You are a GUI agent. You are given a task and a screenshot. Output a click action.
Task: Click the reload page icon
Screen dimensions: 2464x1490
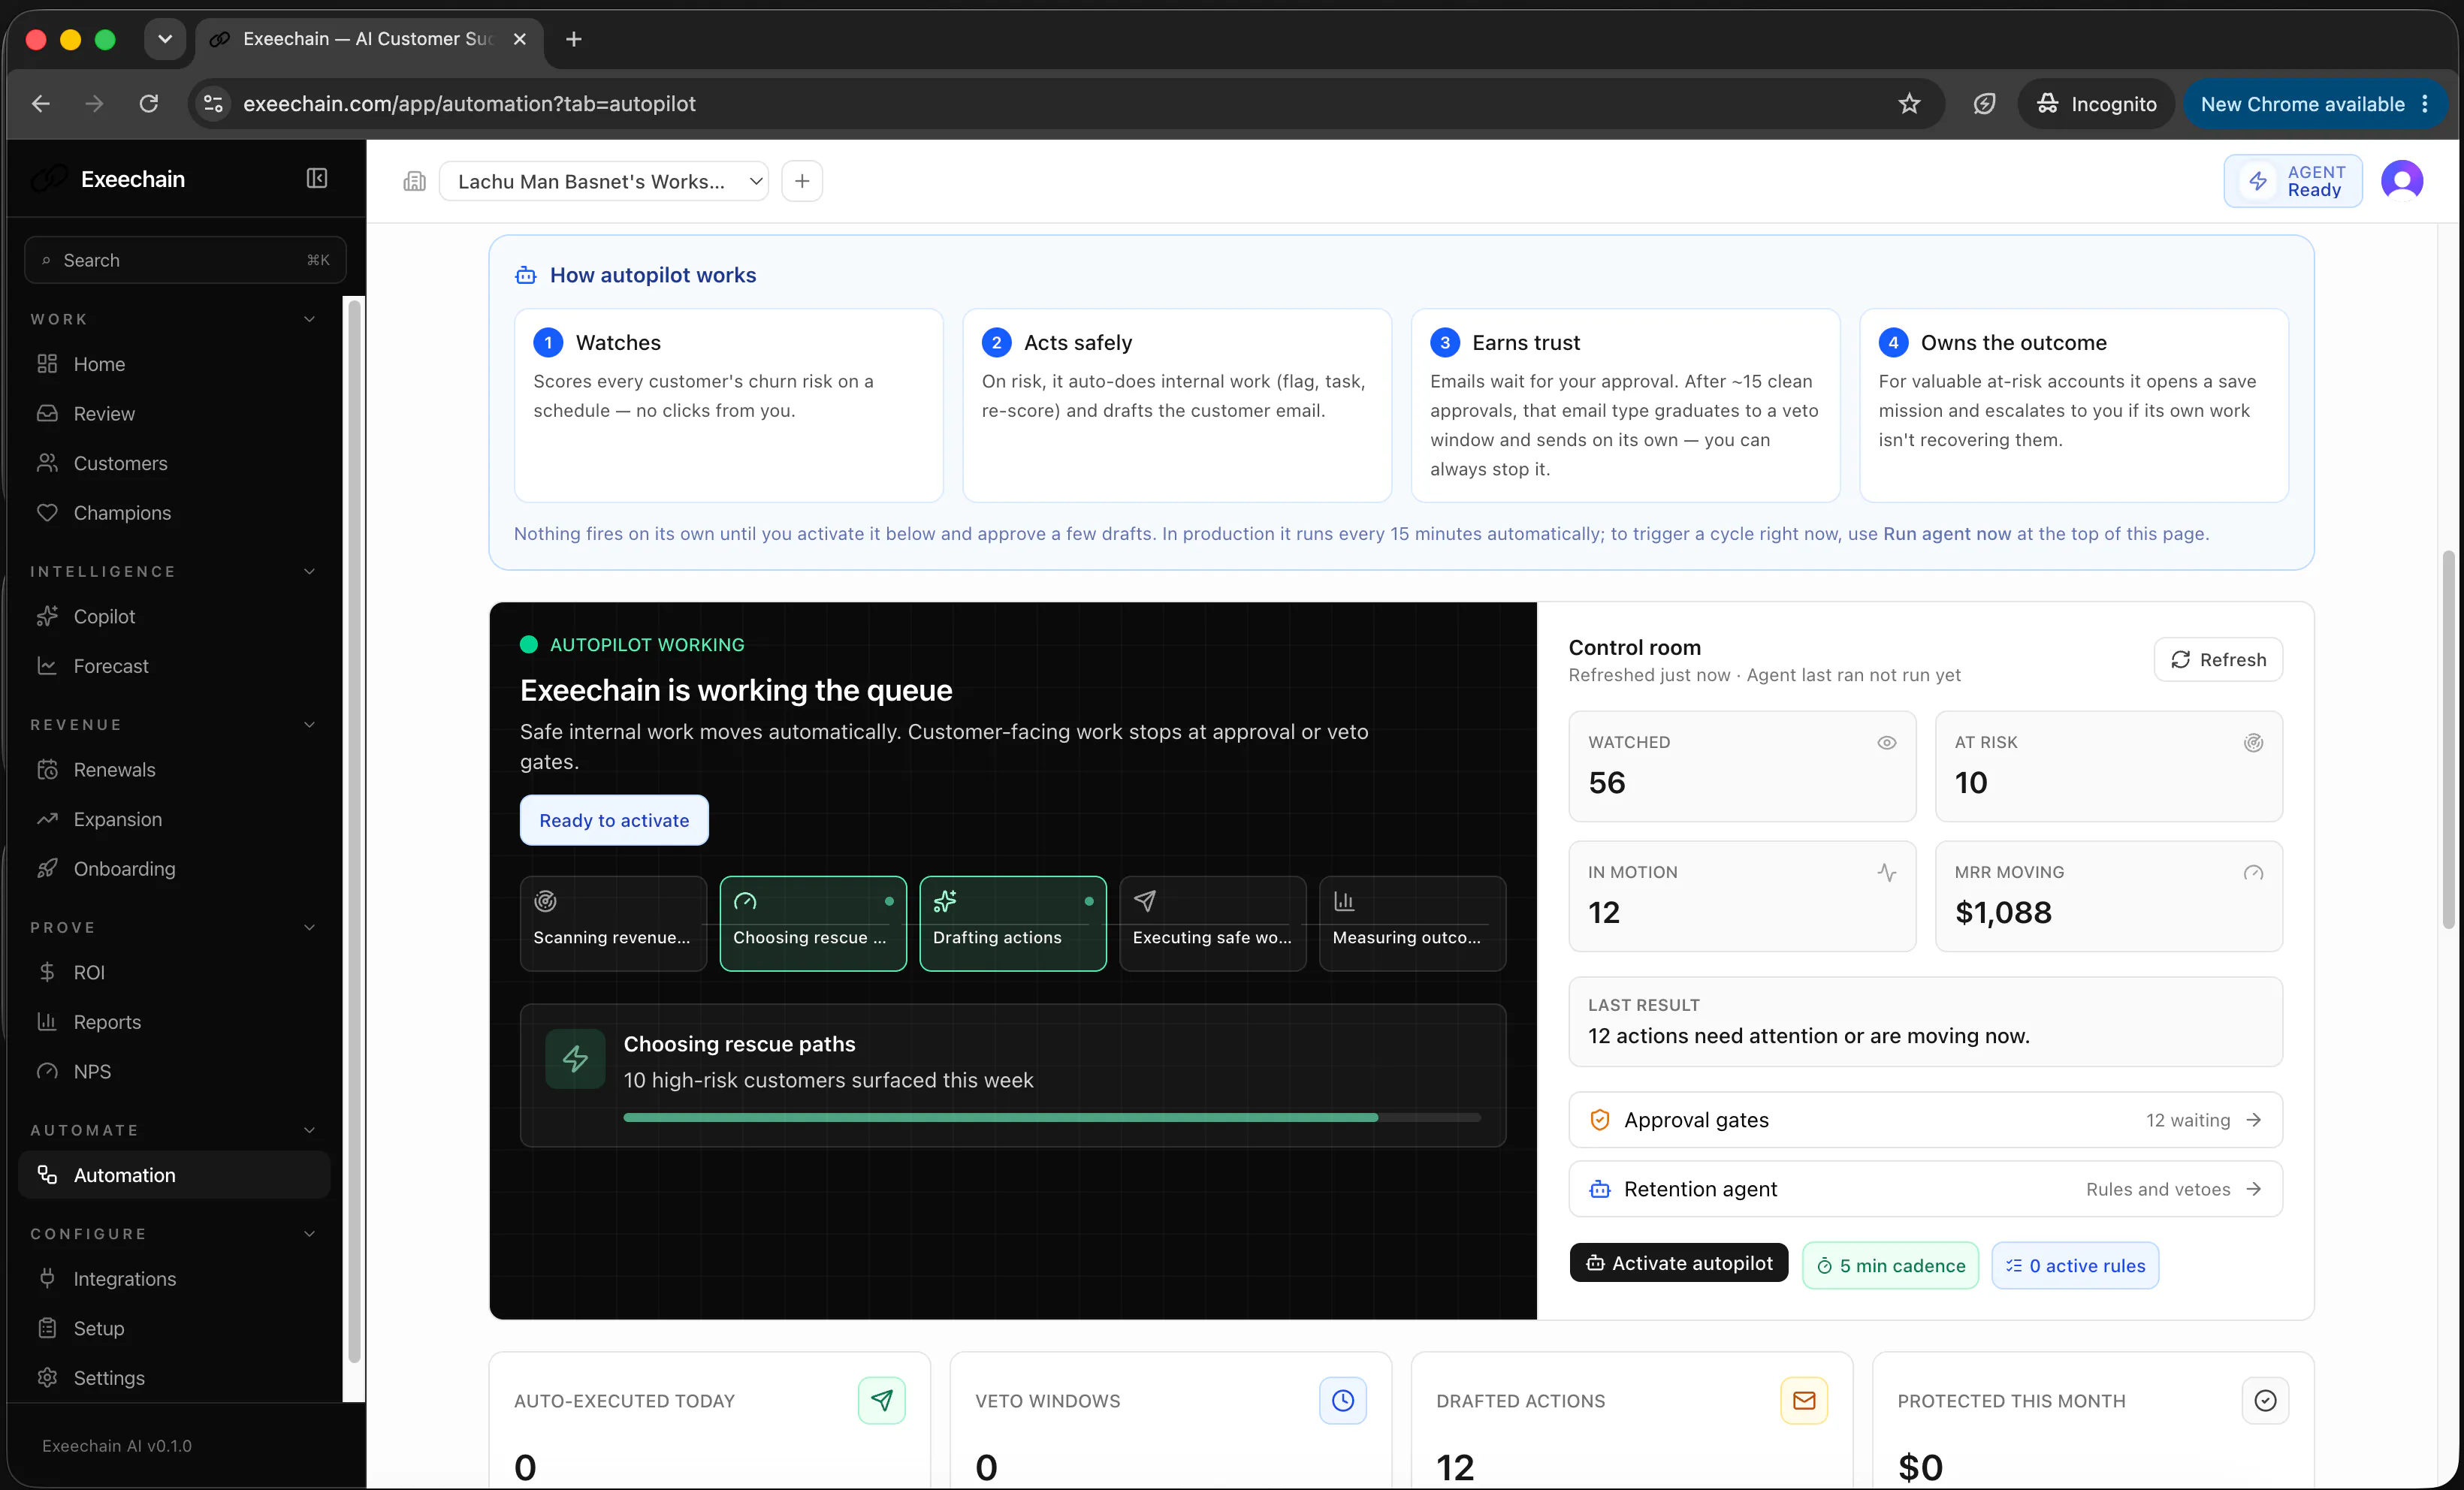point(149,104)
